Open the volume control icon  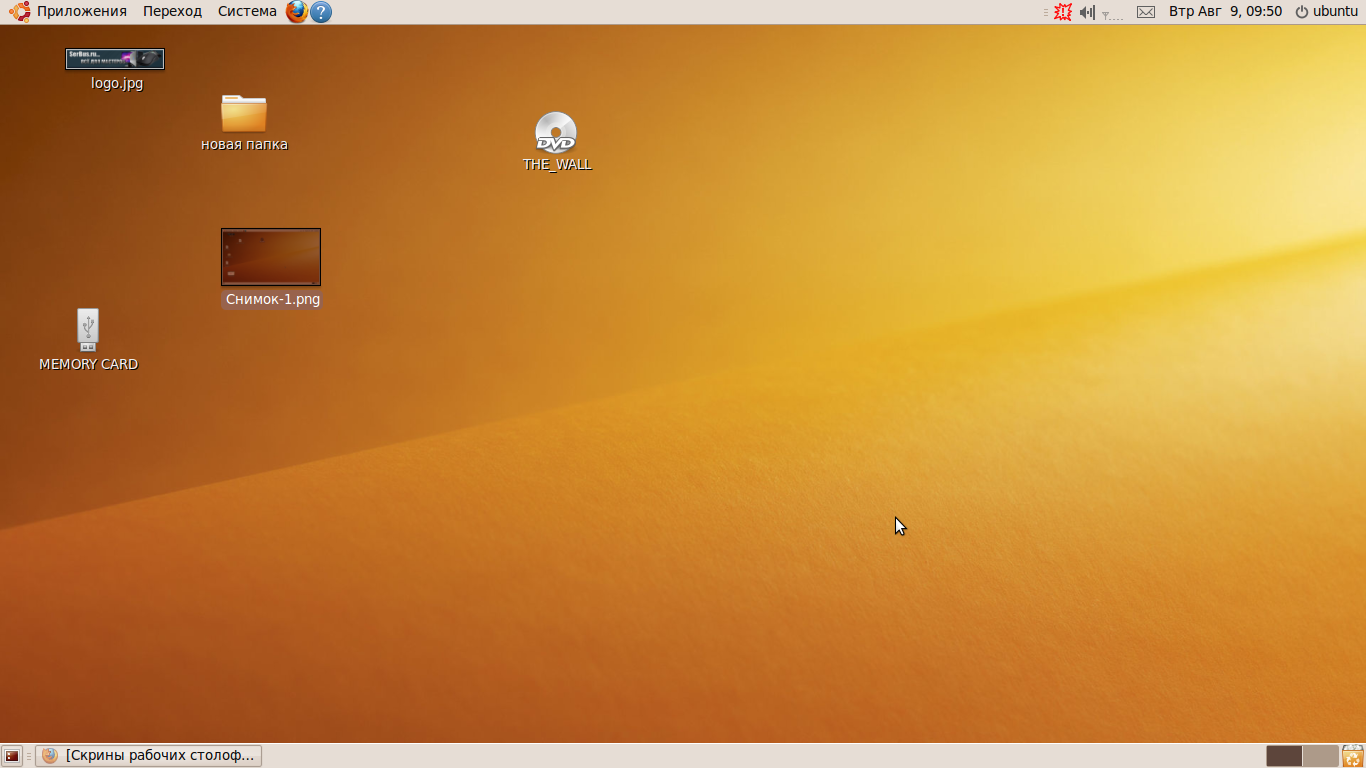click(x=1087, y=12)
